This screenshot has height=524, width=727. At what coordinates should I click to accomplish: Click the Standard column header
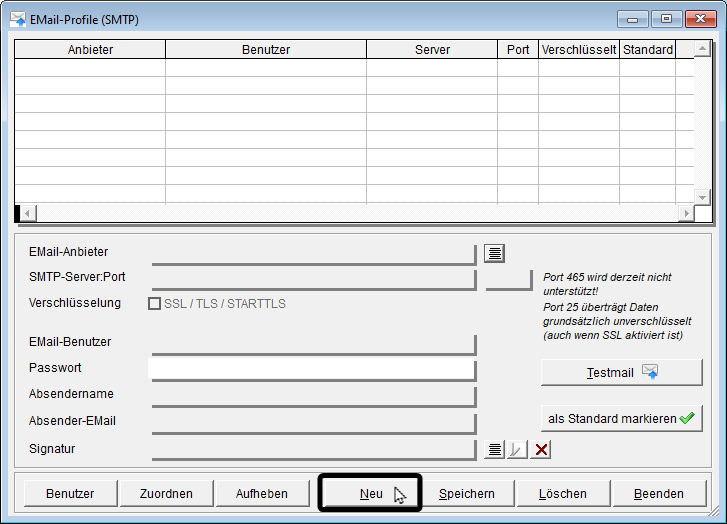(648, 50)
